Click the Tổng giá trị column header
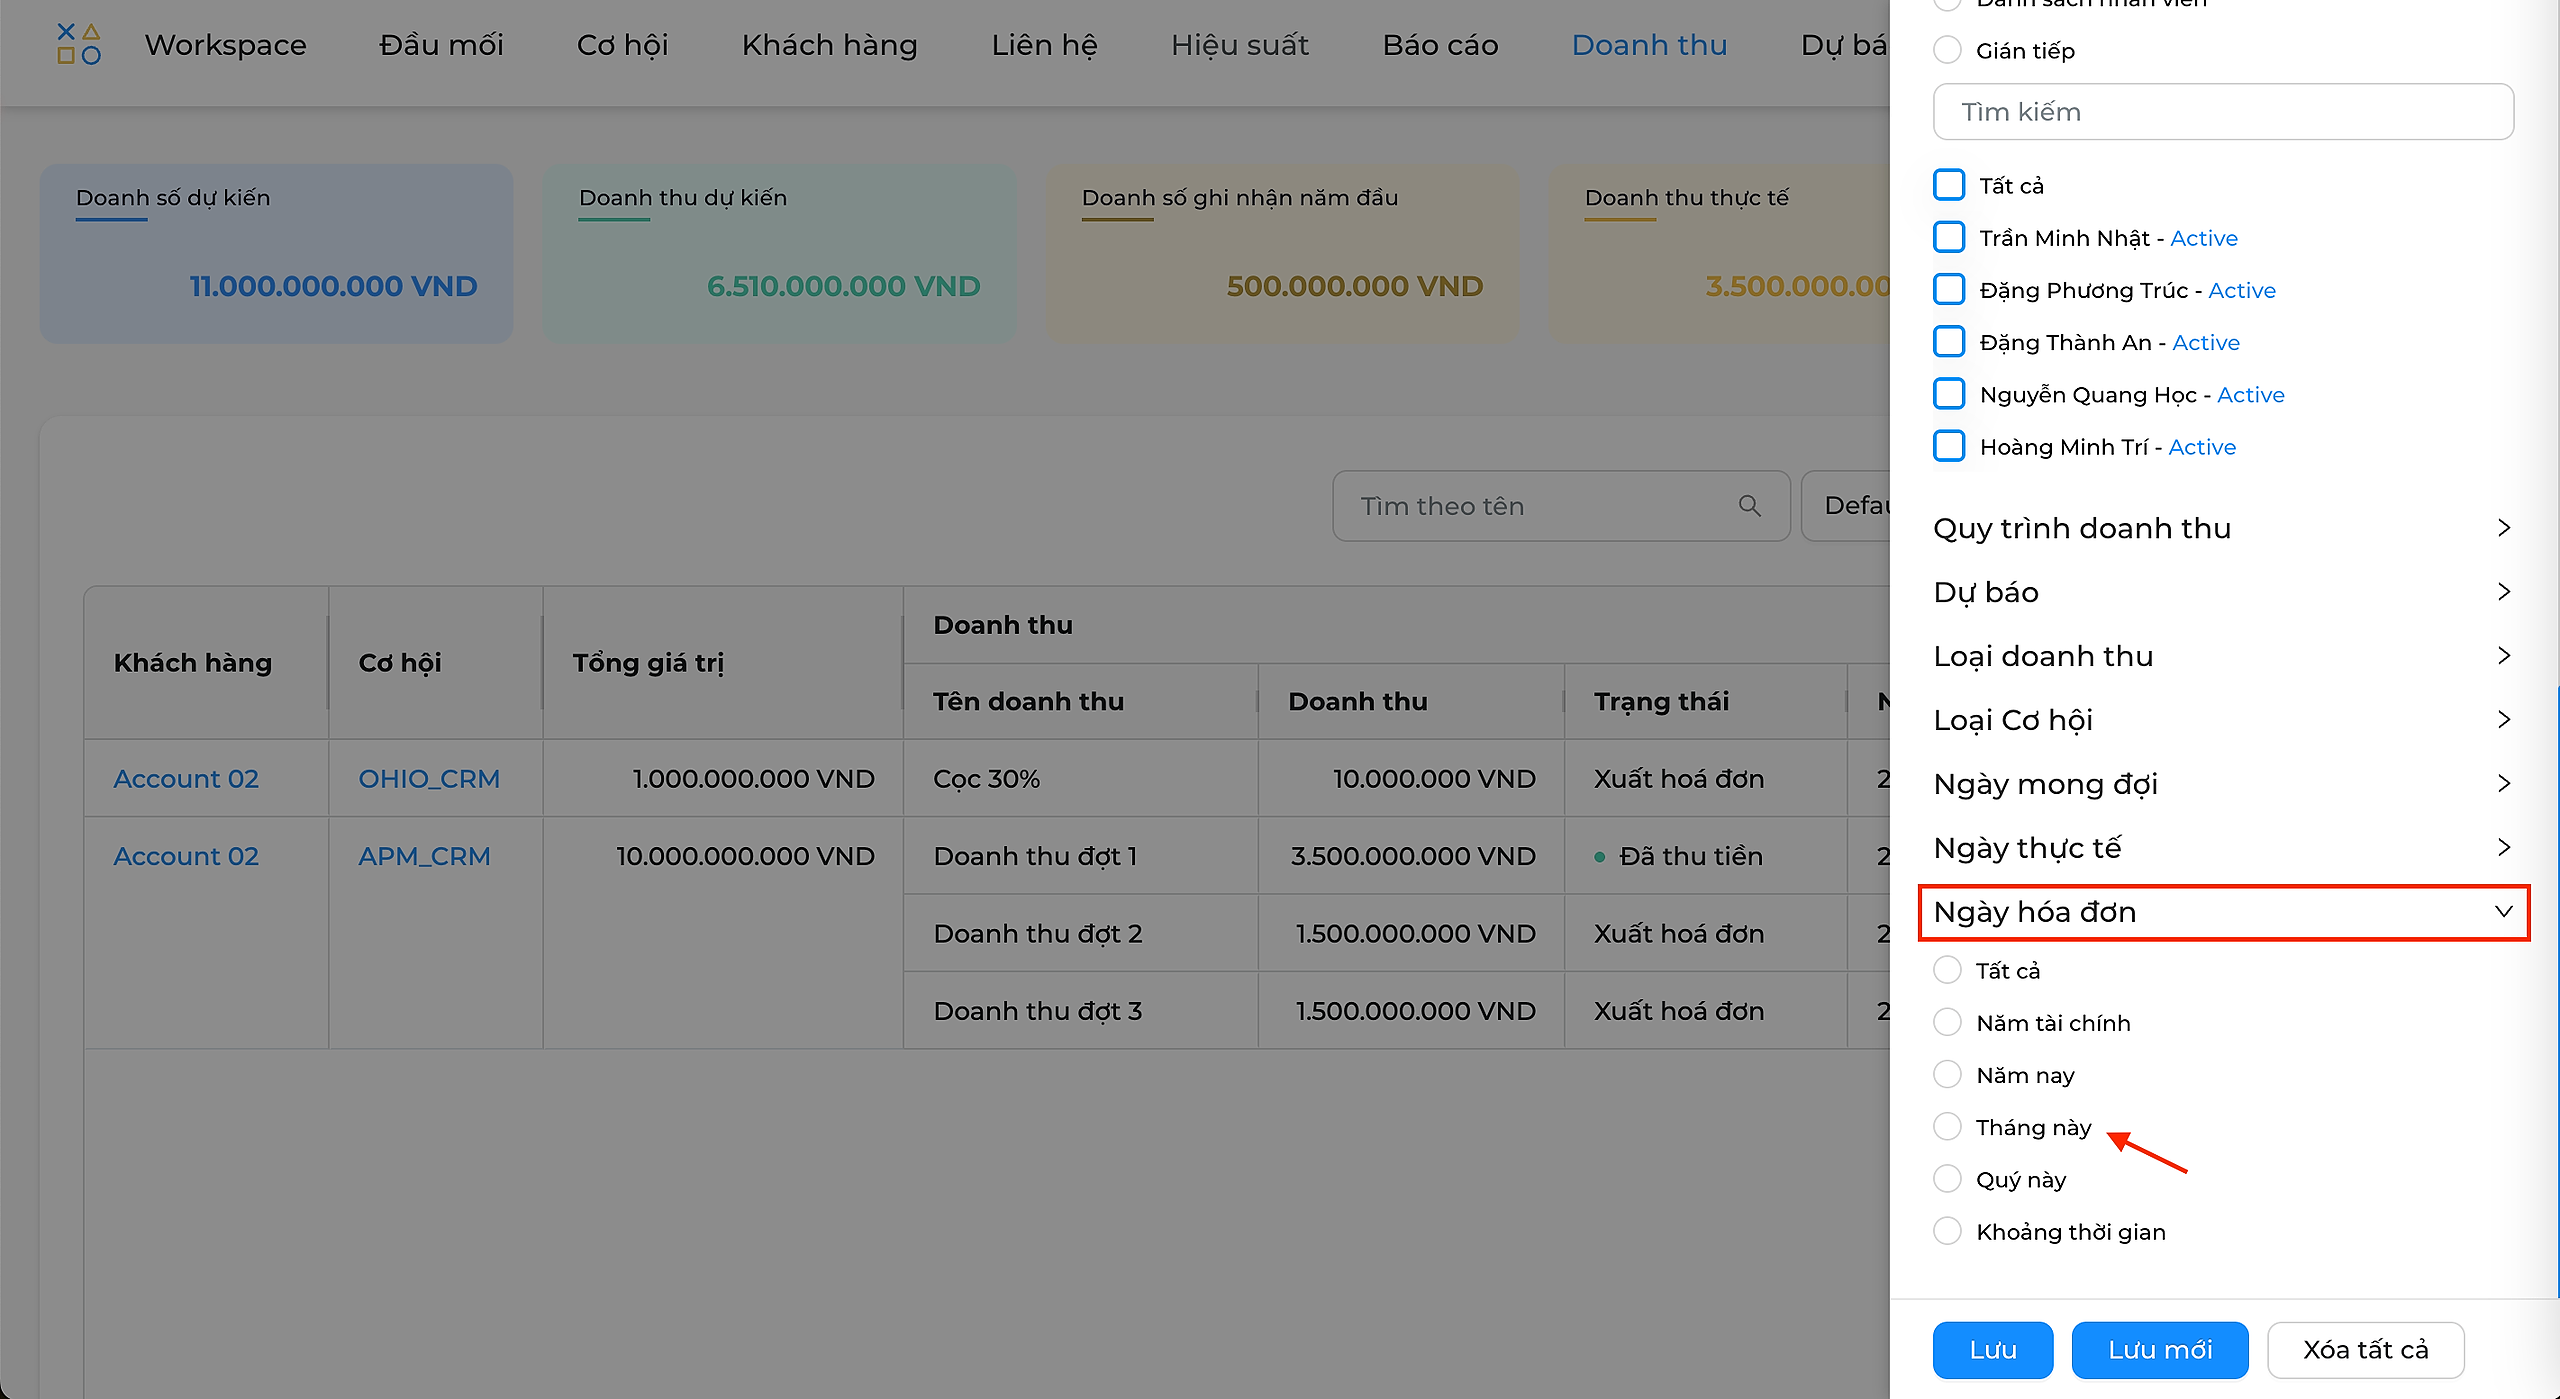The width and height of the screenshot is (2560, 1399). tap(723, 663)
